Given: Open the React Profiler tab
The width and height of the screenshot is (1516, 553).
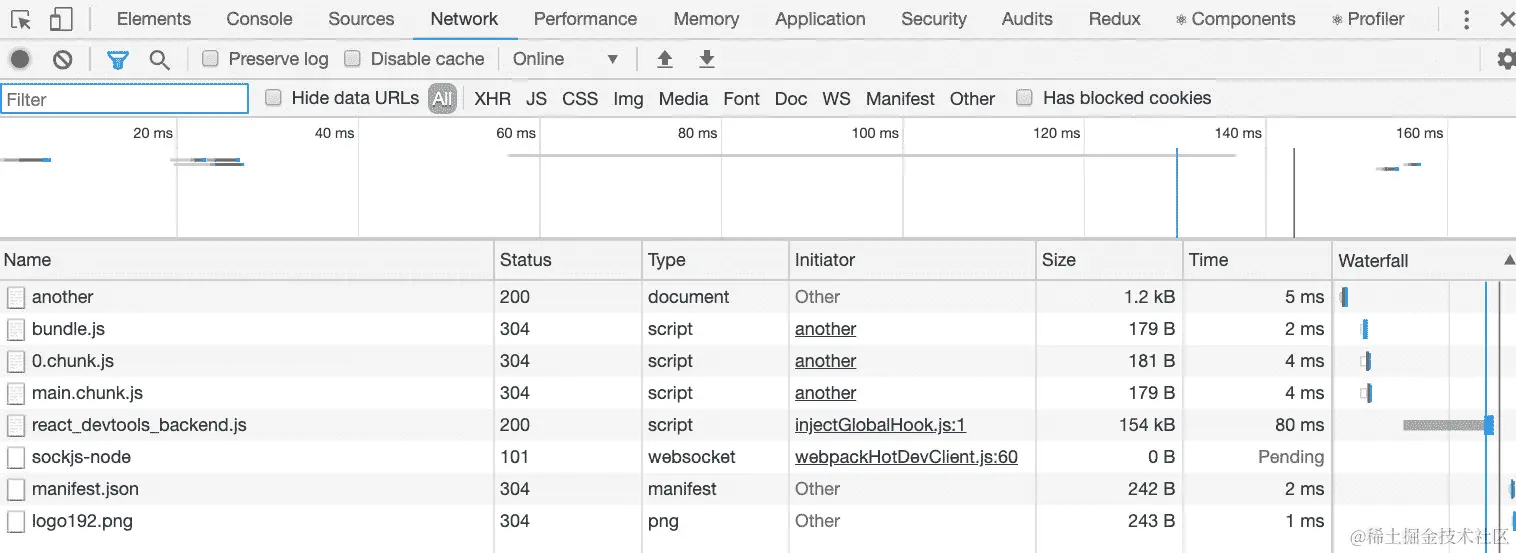Looking at the screenshot, I should tap(1368, 19).
